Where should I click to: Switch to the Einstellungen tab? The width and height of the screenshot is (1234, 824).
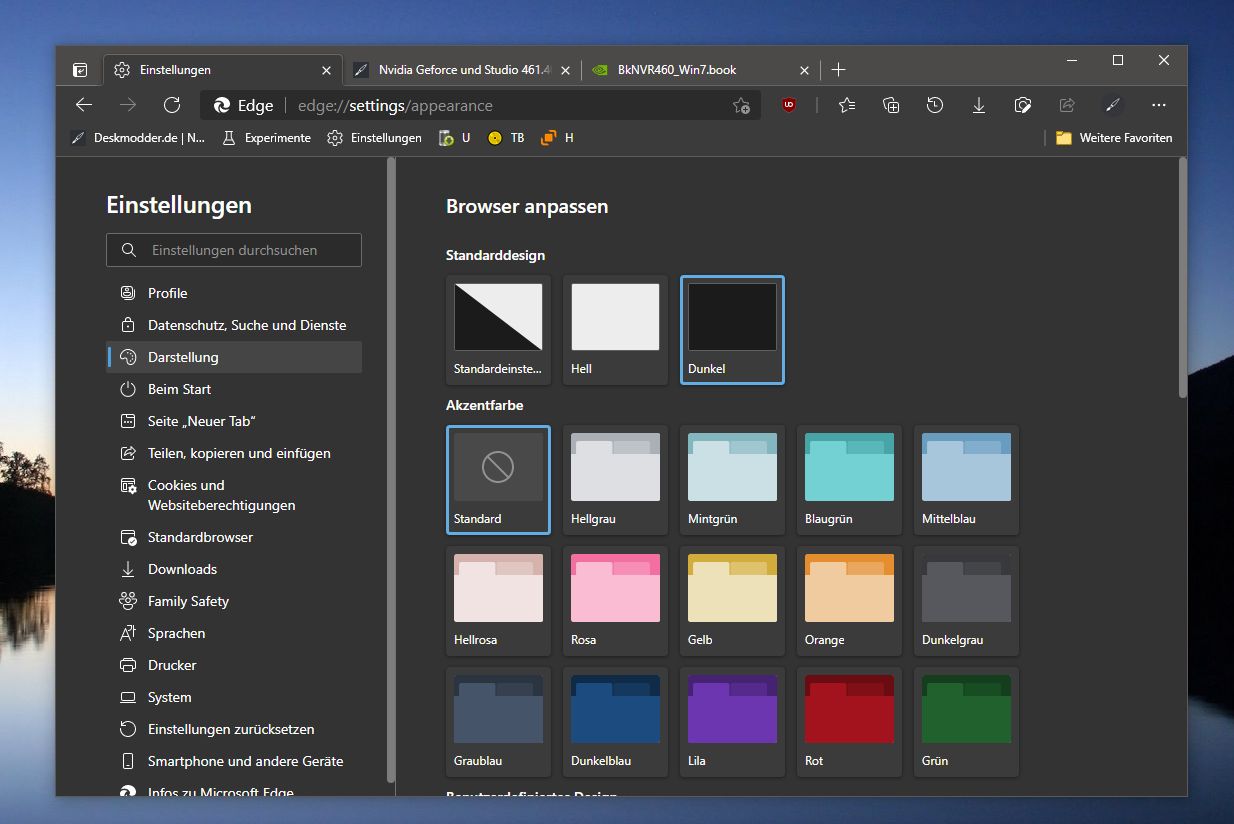tap(222, 70)
